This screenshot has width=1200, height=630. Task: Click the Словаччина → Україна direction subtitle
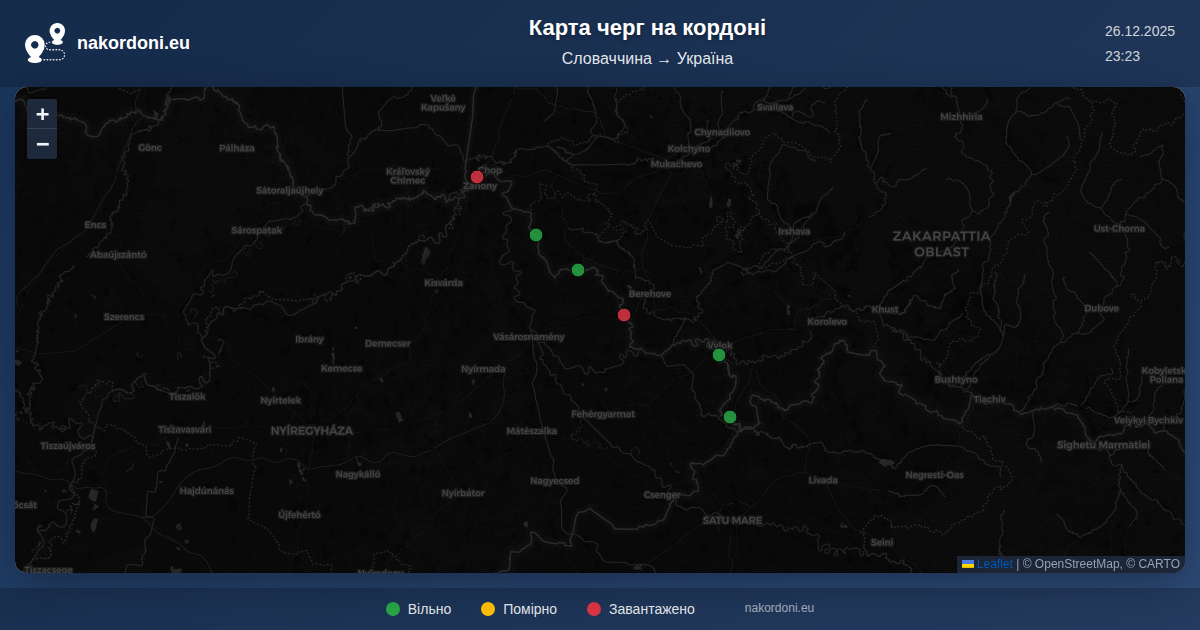click(x=647, y=59)
